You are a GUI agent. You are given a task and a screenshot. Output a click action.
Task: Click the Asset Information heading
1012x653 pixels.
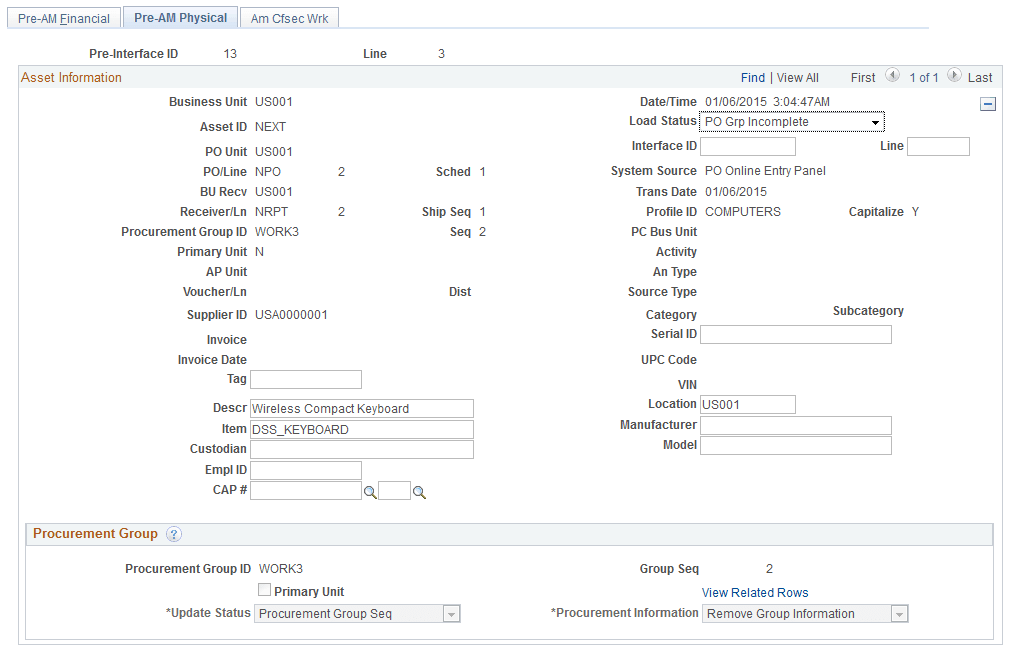coord(71,77)
